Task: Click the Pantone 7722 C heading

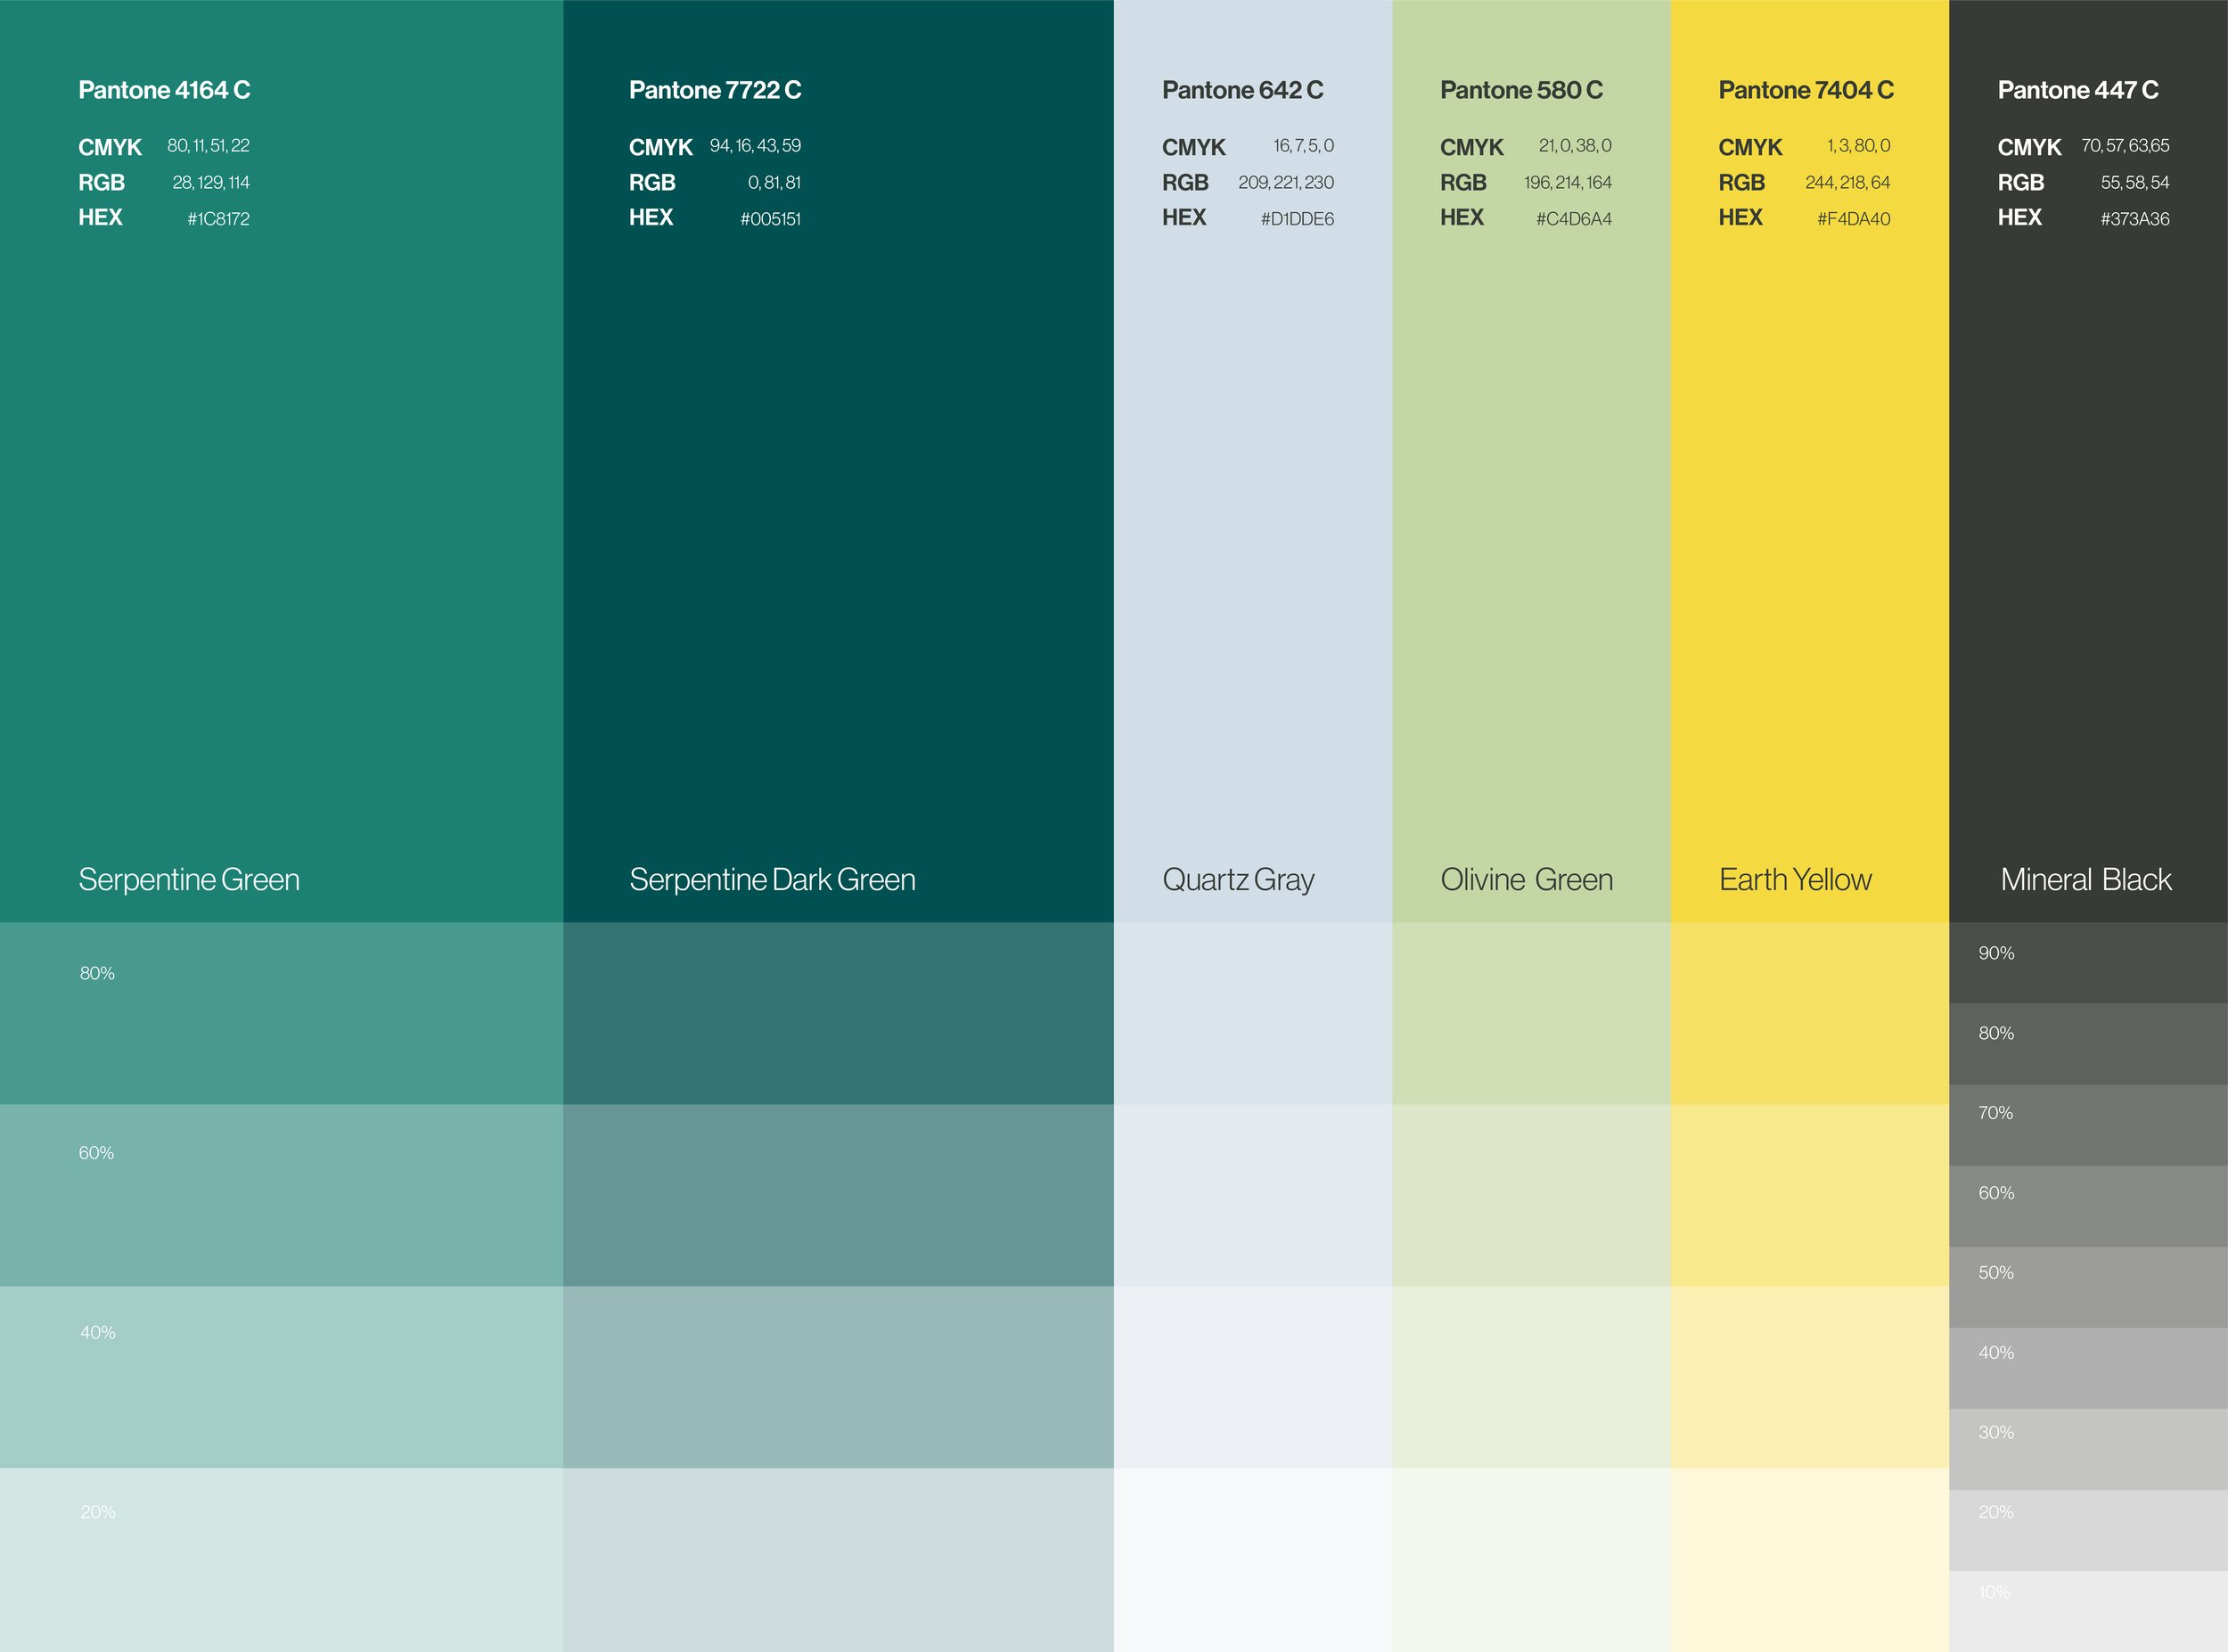Action: tap(715, 90)
